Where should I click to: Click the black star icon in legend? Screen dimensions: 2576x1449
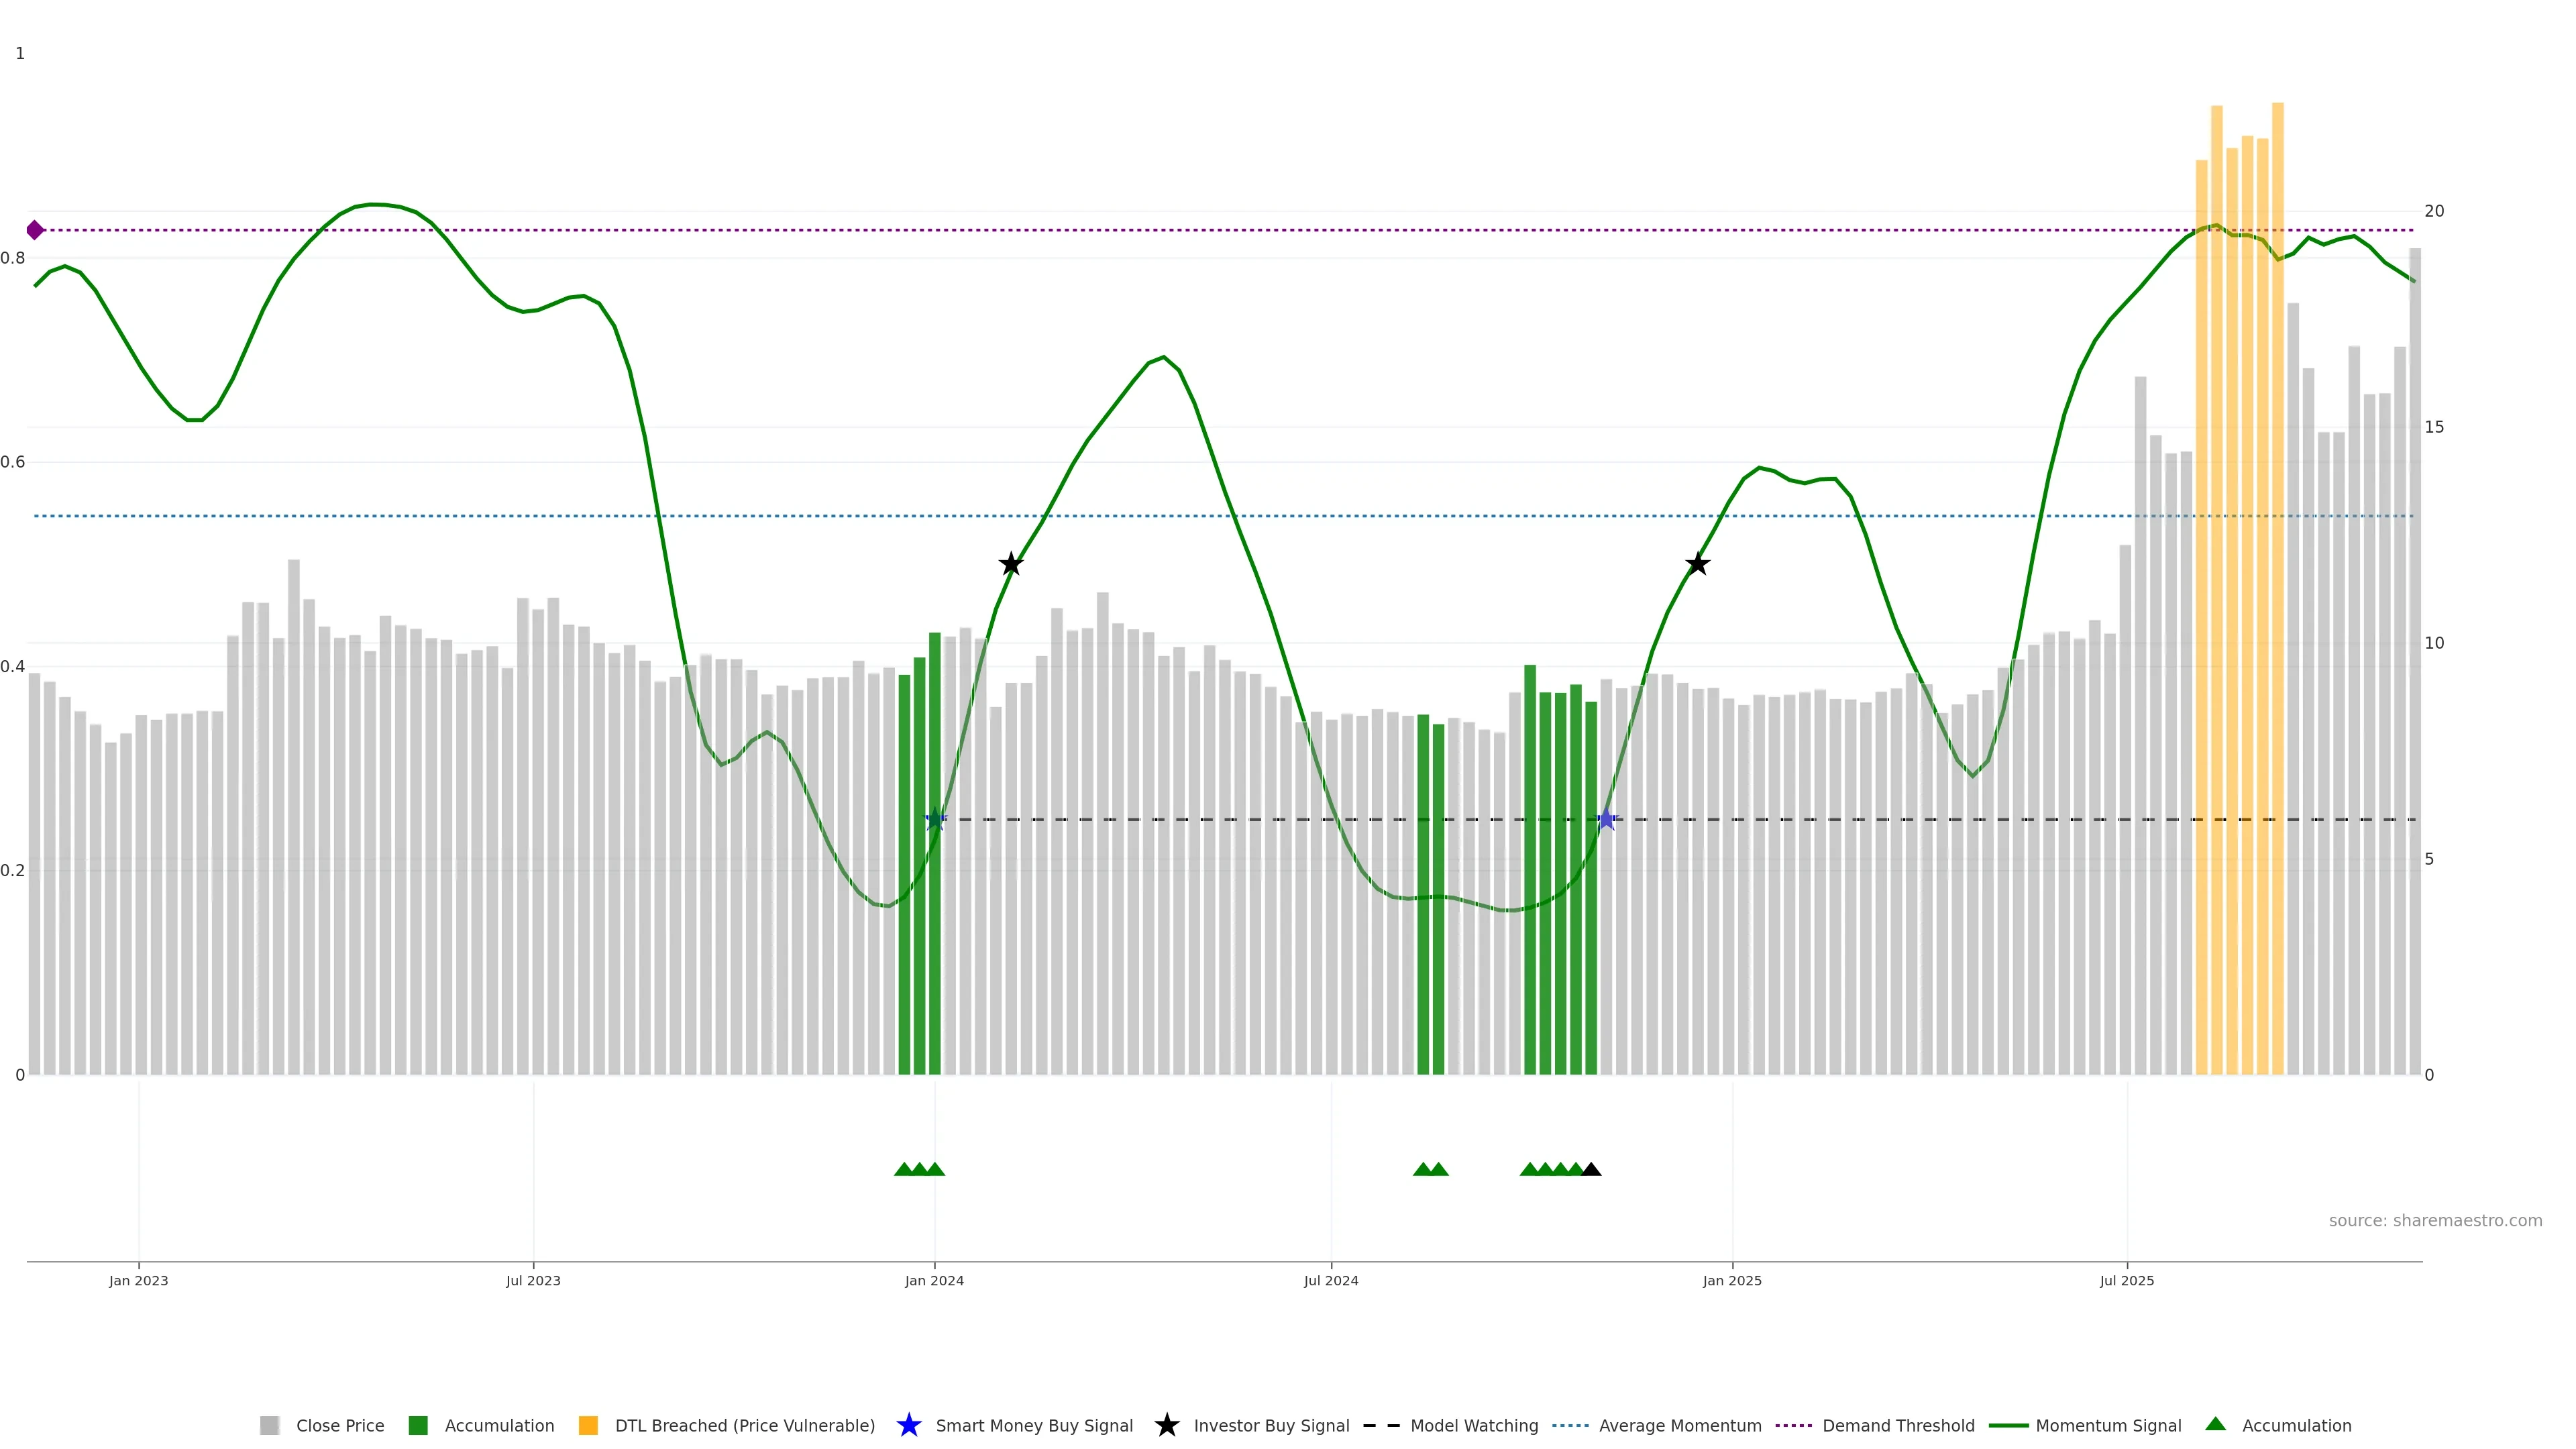[1166, 1425]
